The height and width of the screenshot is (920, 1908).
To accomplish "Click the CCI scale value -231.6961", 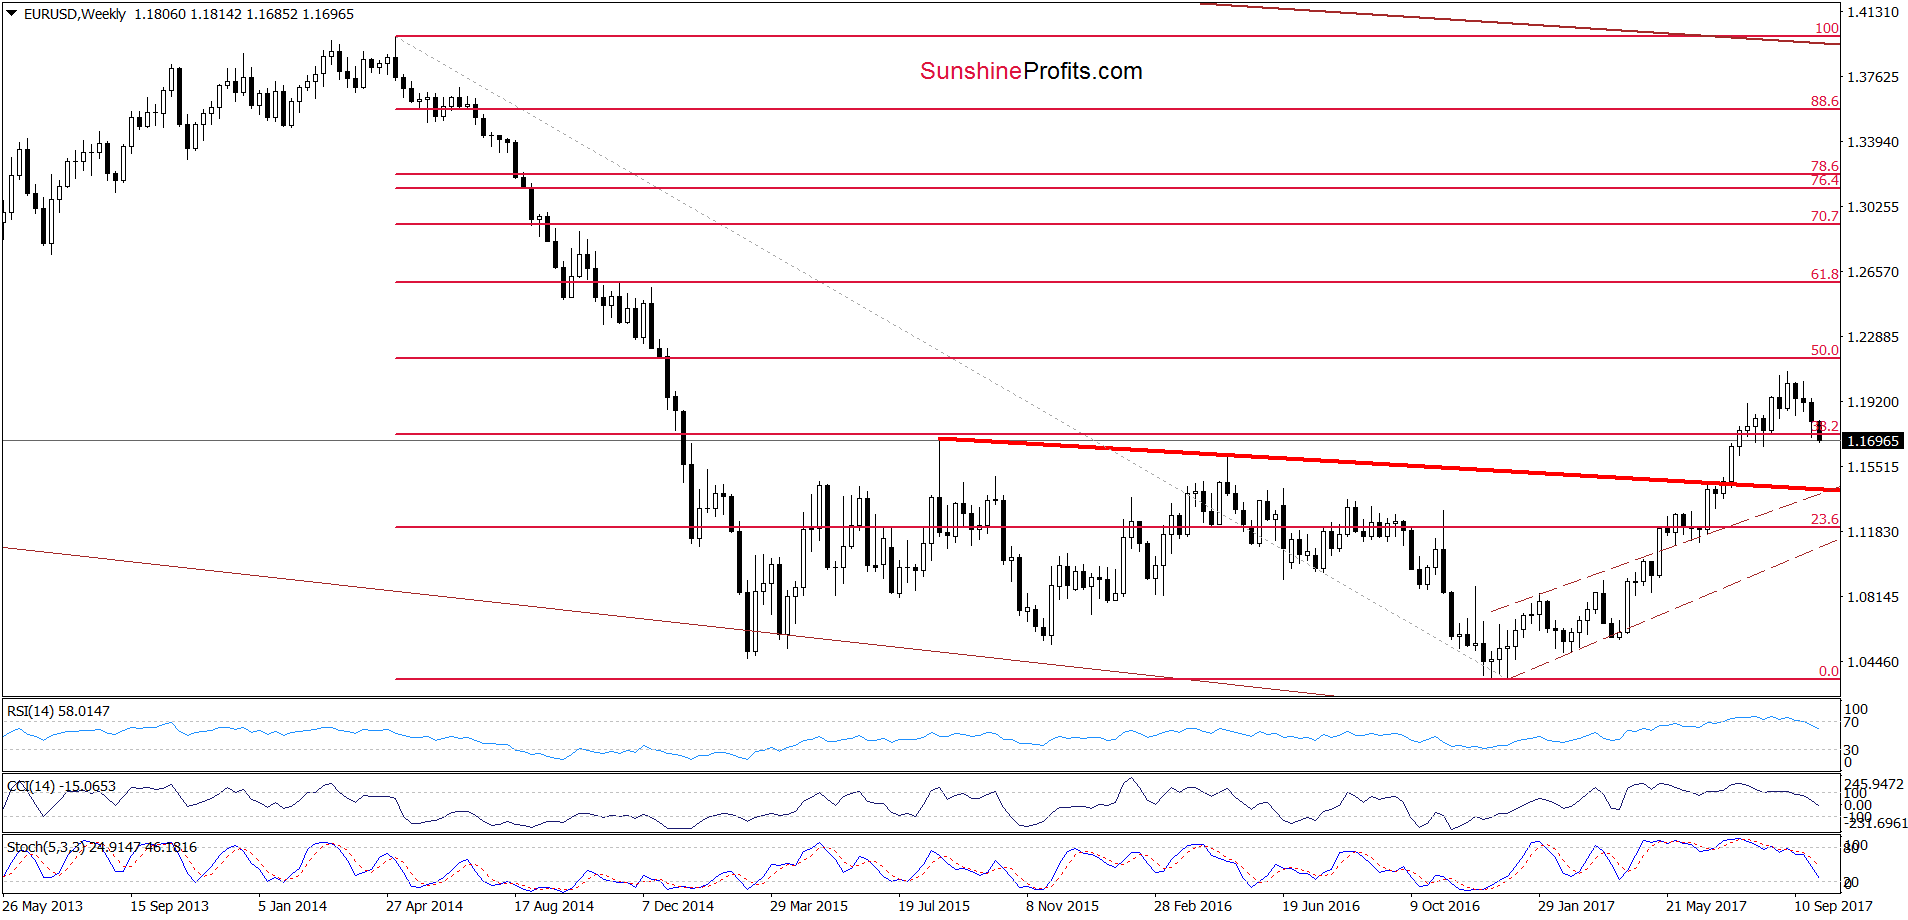I will point(1875,823).
